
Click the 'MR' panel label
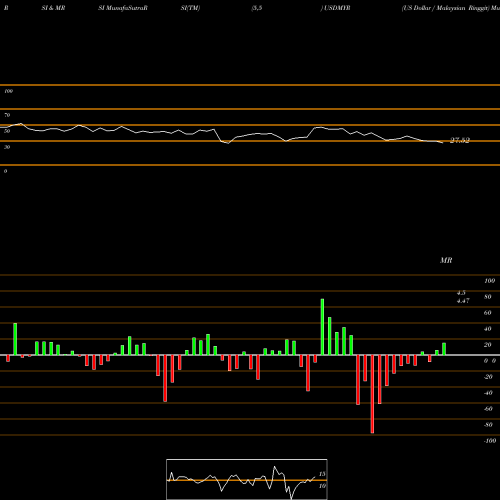(x=446, y=260)
